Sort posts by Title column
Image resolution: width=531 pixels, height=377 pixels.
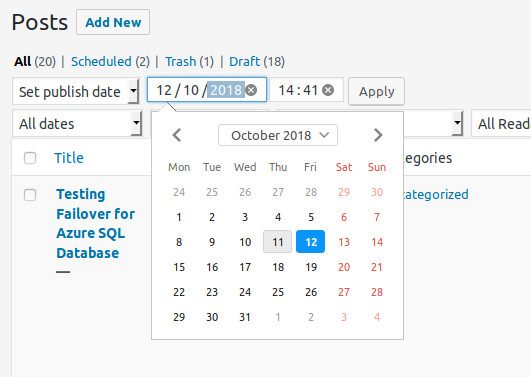click(x=69, y=158)
